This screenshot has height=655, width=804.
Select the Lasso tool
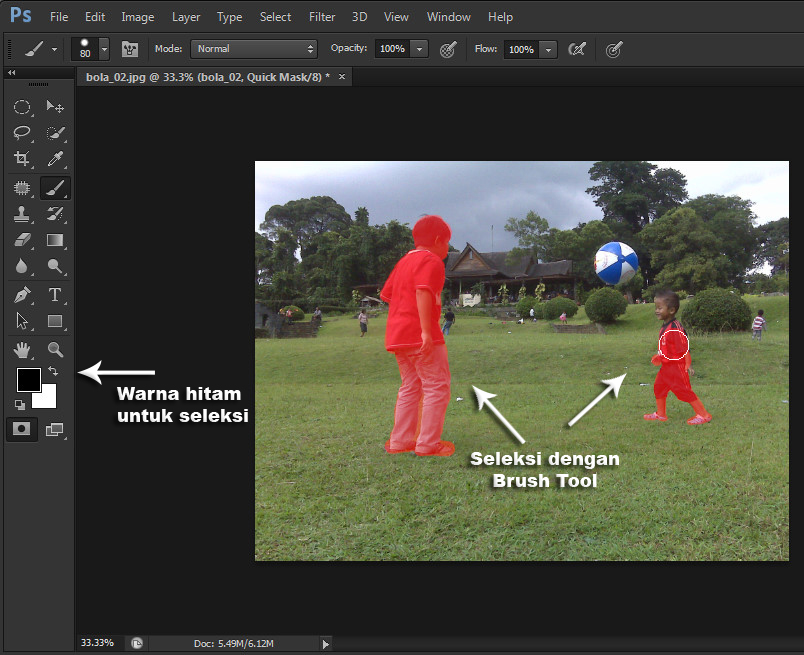pos(22,133)
